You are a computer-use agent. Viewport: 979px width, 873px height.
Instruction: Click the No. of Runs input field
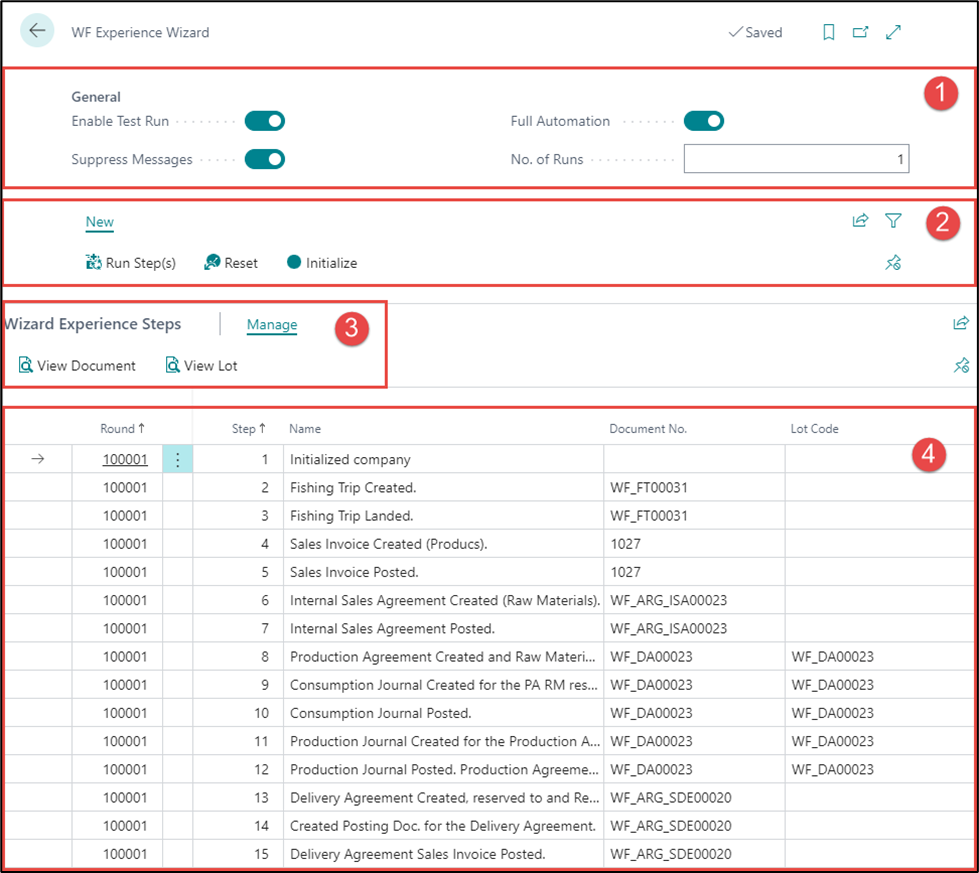click(796, 159)
